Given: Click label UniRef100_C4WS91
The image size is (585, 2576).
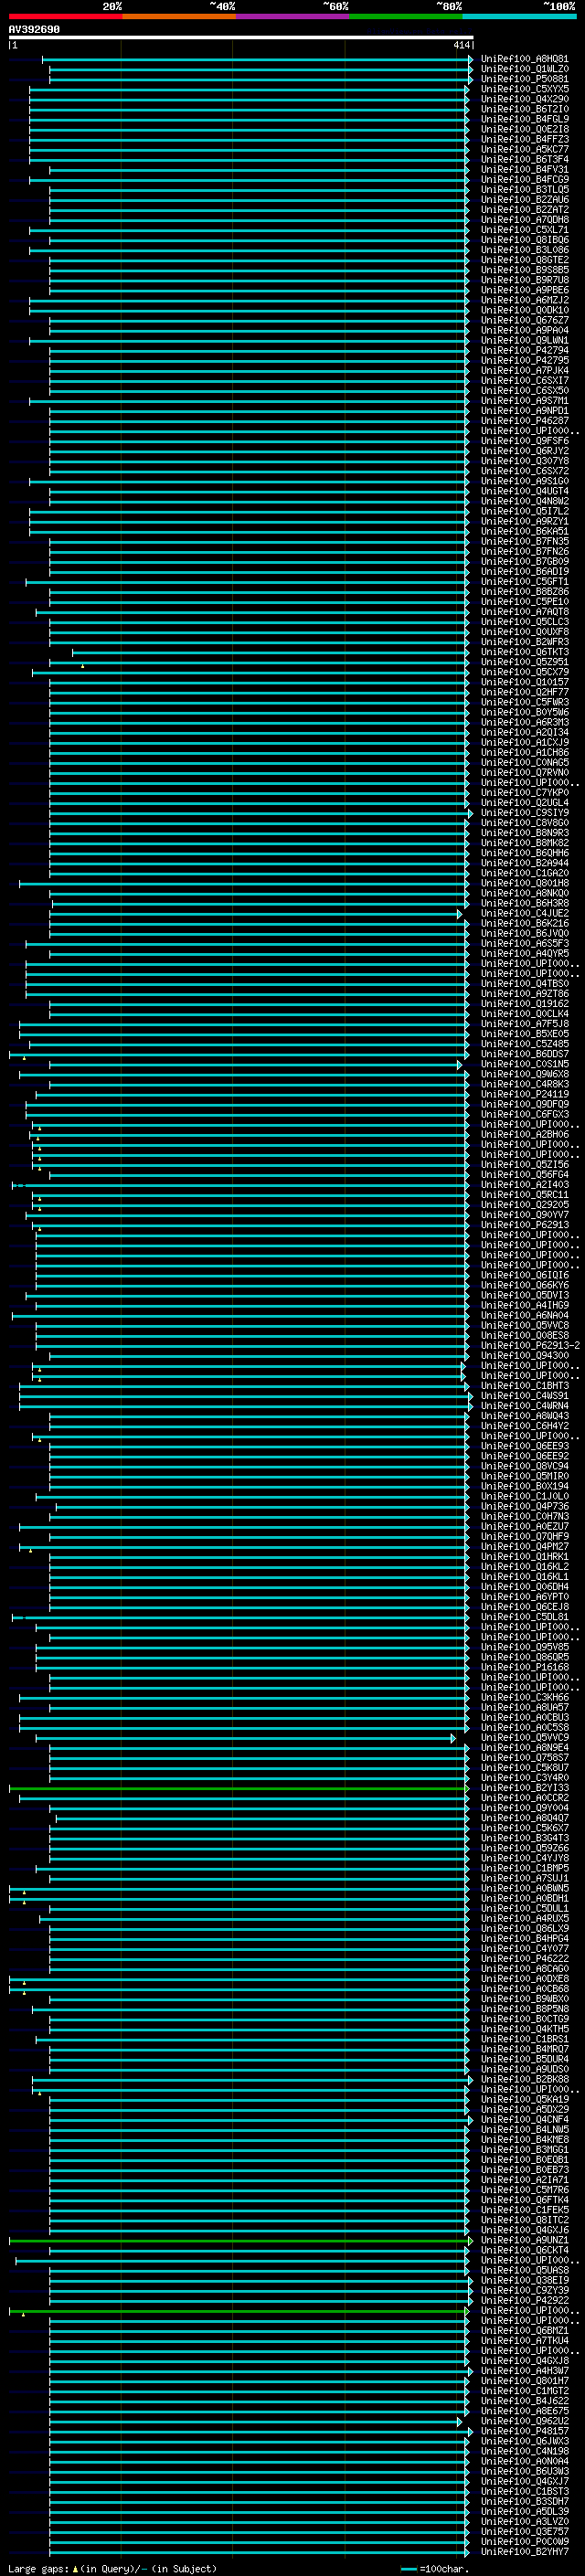Looking at the screenshot, I should pyautogui.click(x=524, y=1396).
